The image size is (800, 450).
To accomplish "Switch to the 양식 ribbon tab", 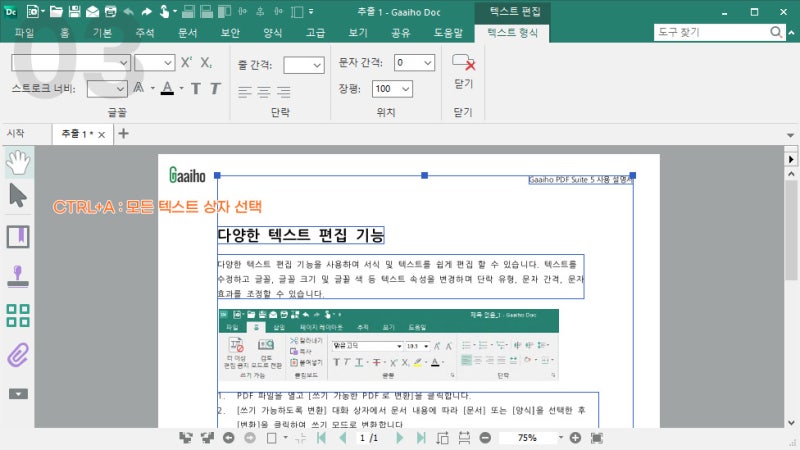I will click(272, 33).
